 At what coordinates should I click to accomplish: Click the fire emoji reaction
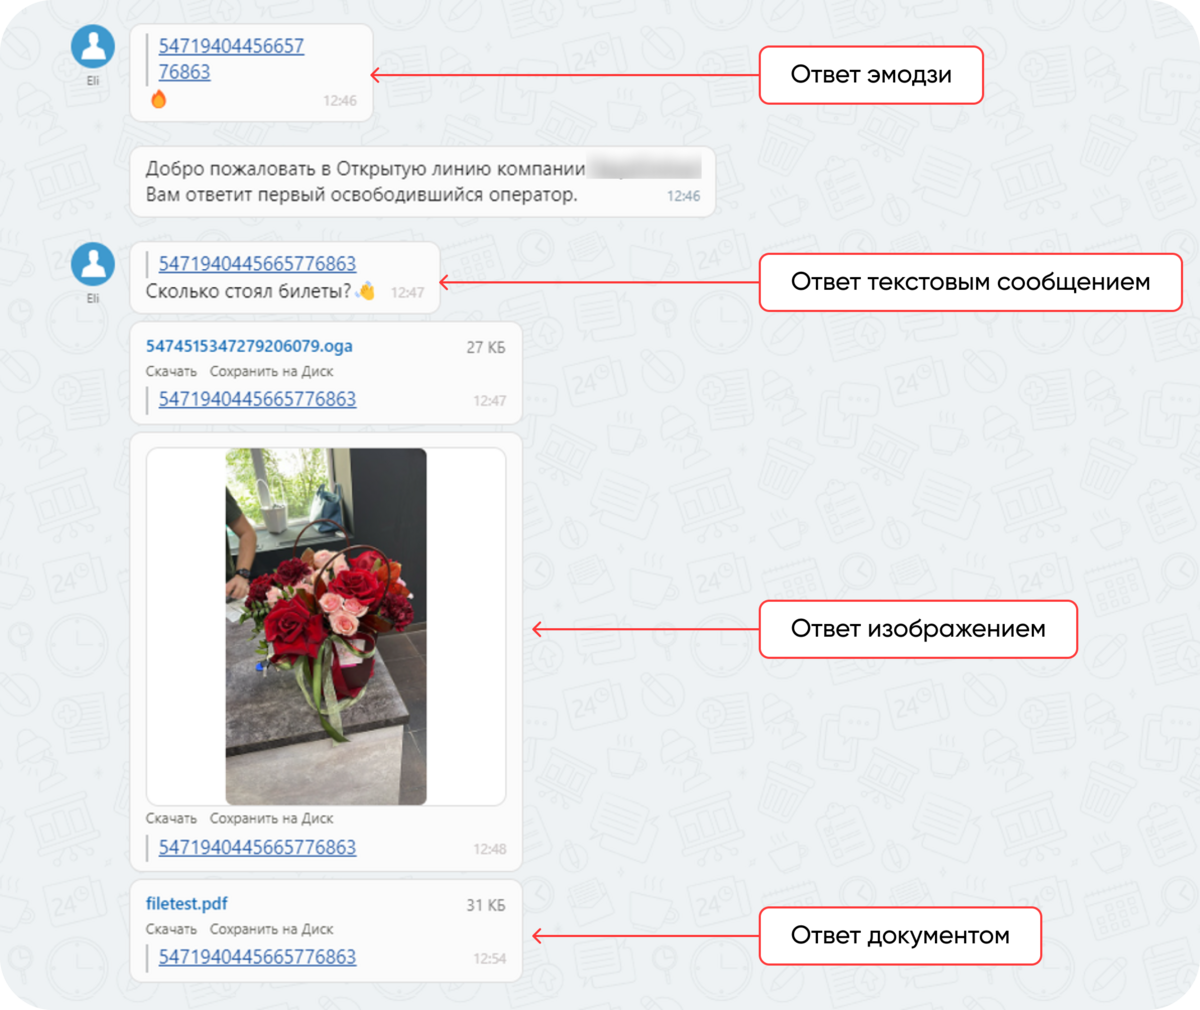point(158,99)
